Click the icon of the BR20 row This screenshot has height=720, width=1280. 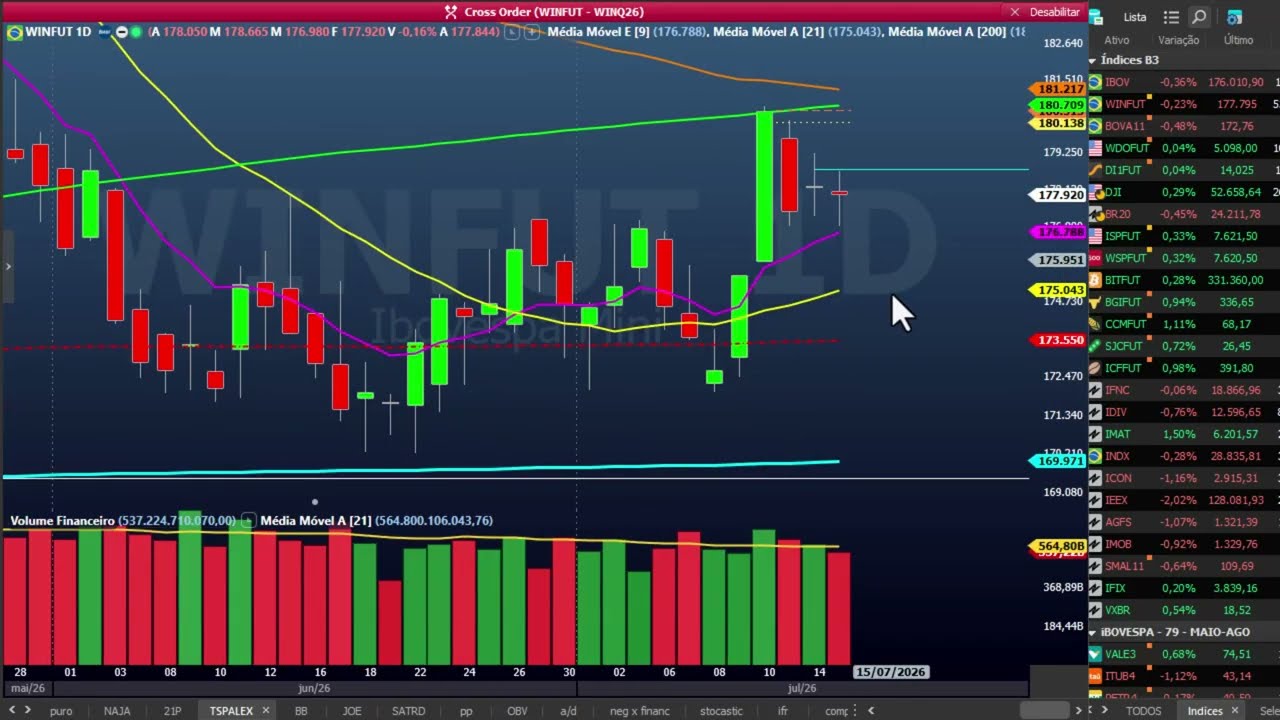[x=1095, y=214]
